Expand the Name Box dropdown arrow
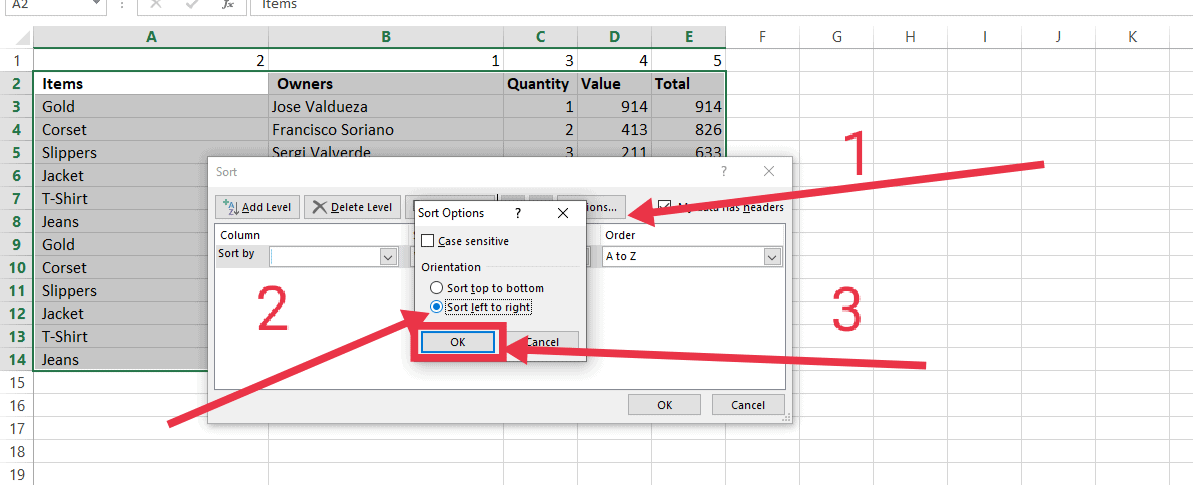 tap(96, 5)
